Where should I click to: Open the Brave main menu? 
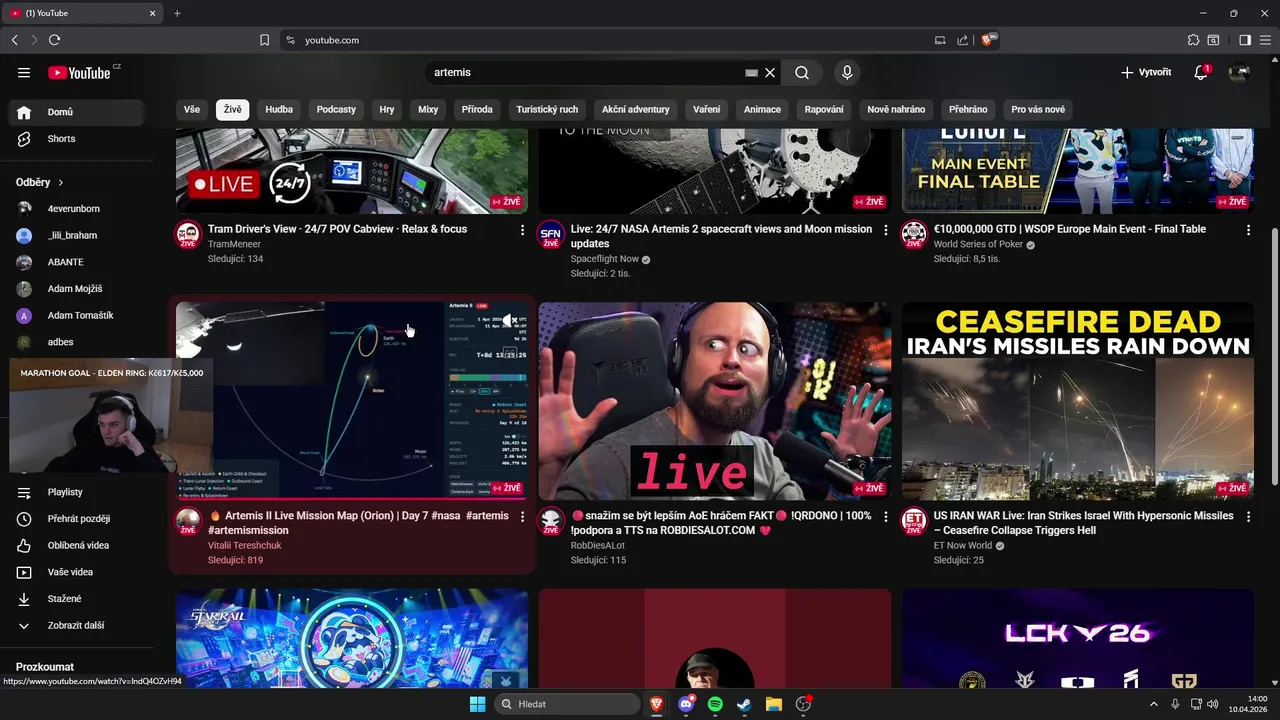point(1265,40)
